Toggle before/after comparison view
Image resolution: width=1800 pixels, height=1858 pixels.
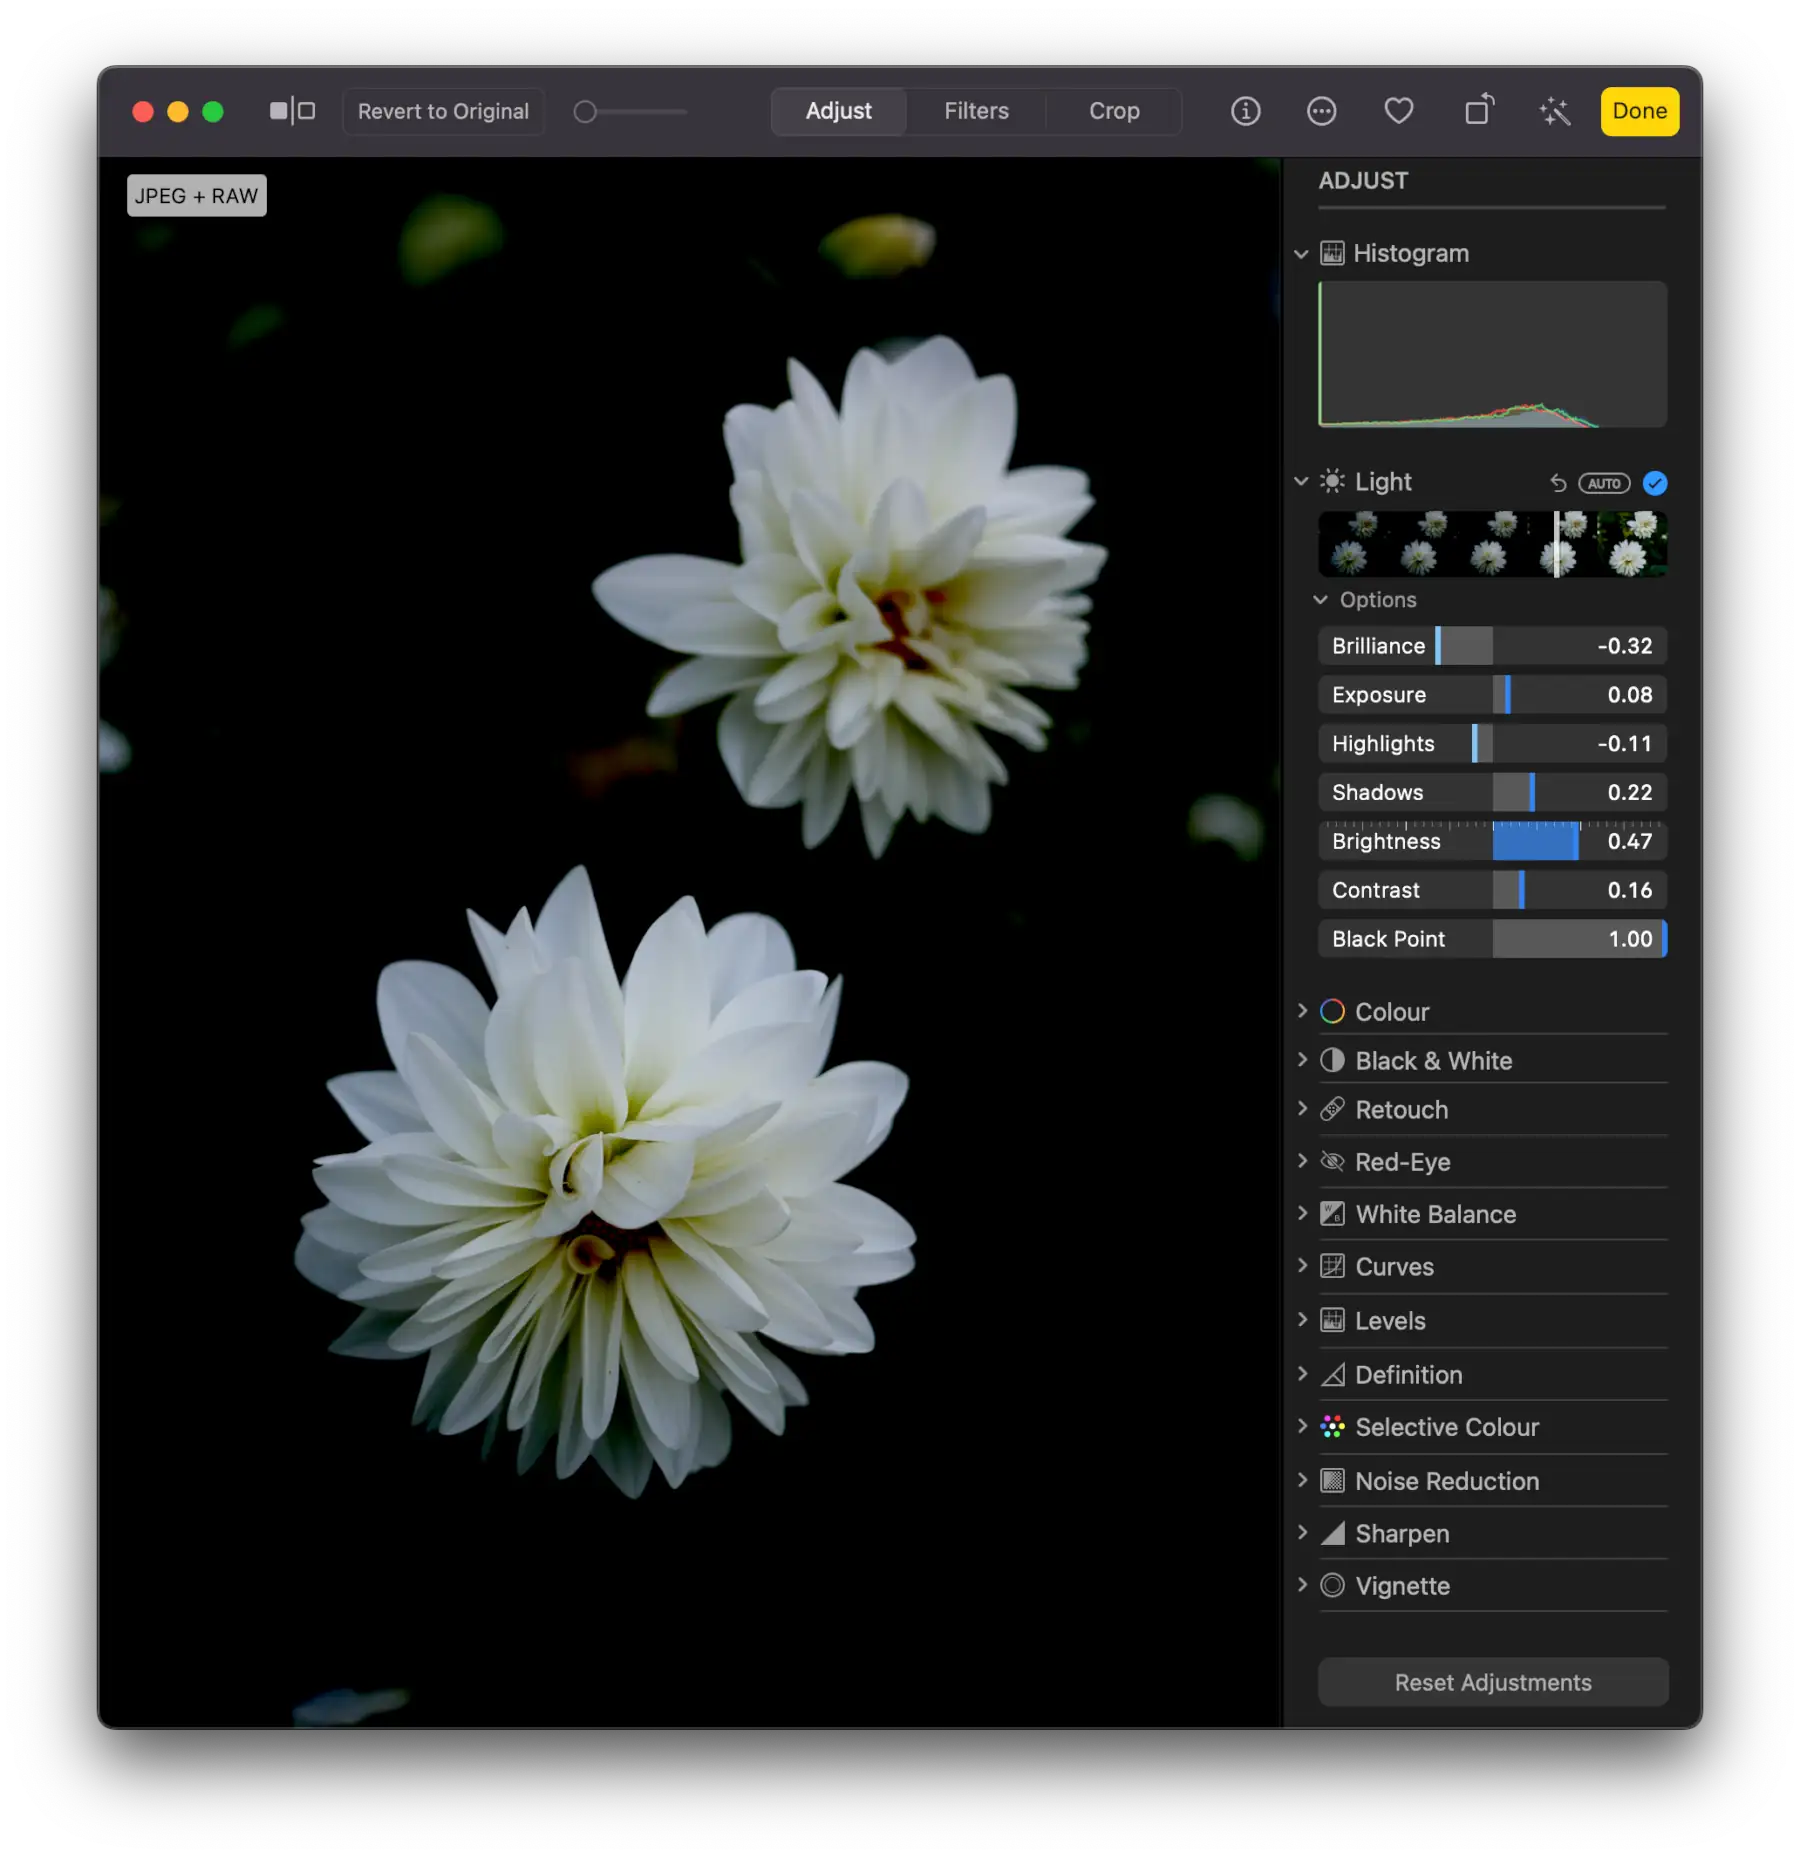pos(292,111)
